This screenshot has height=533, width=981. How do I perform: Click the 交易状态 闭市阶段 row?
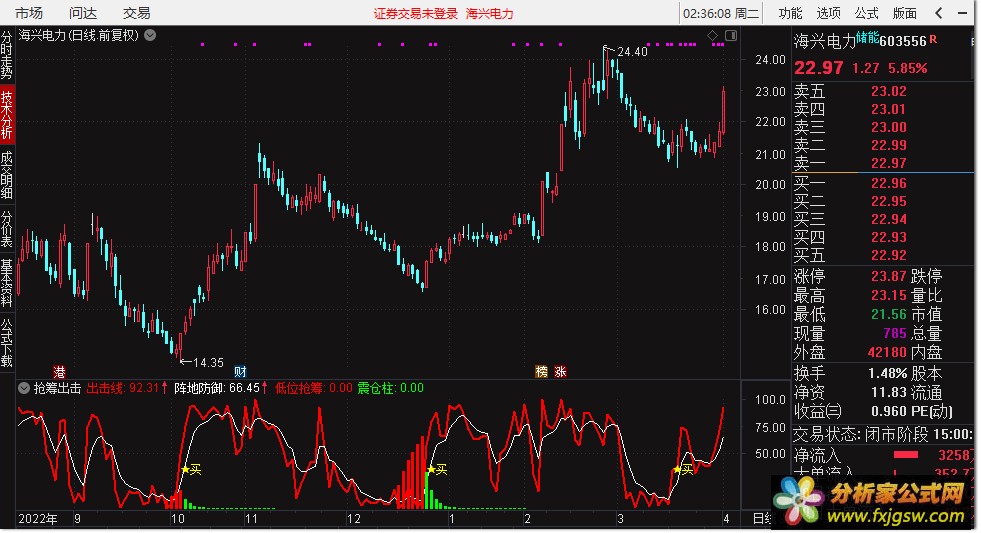[x=883, y=434]
